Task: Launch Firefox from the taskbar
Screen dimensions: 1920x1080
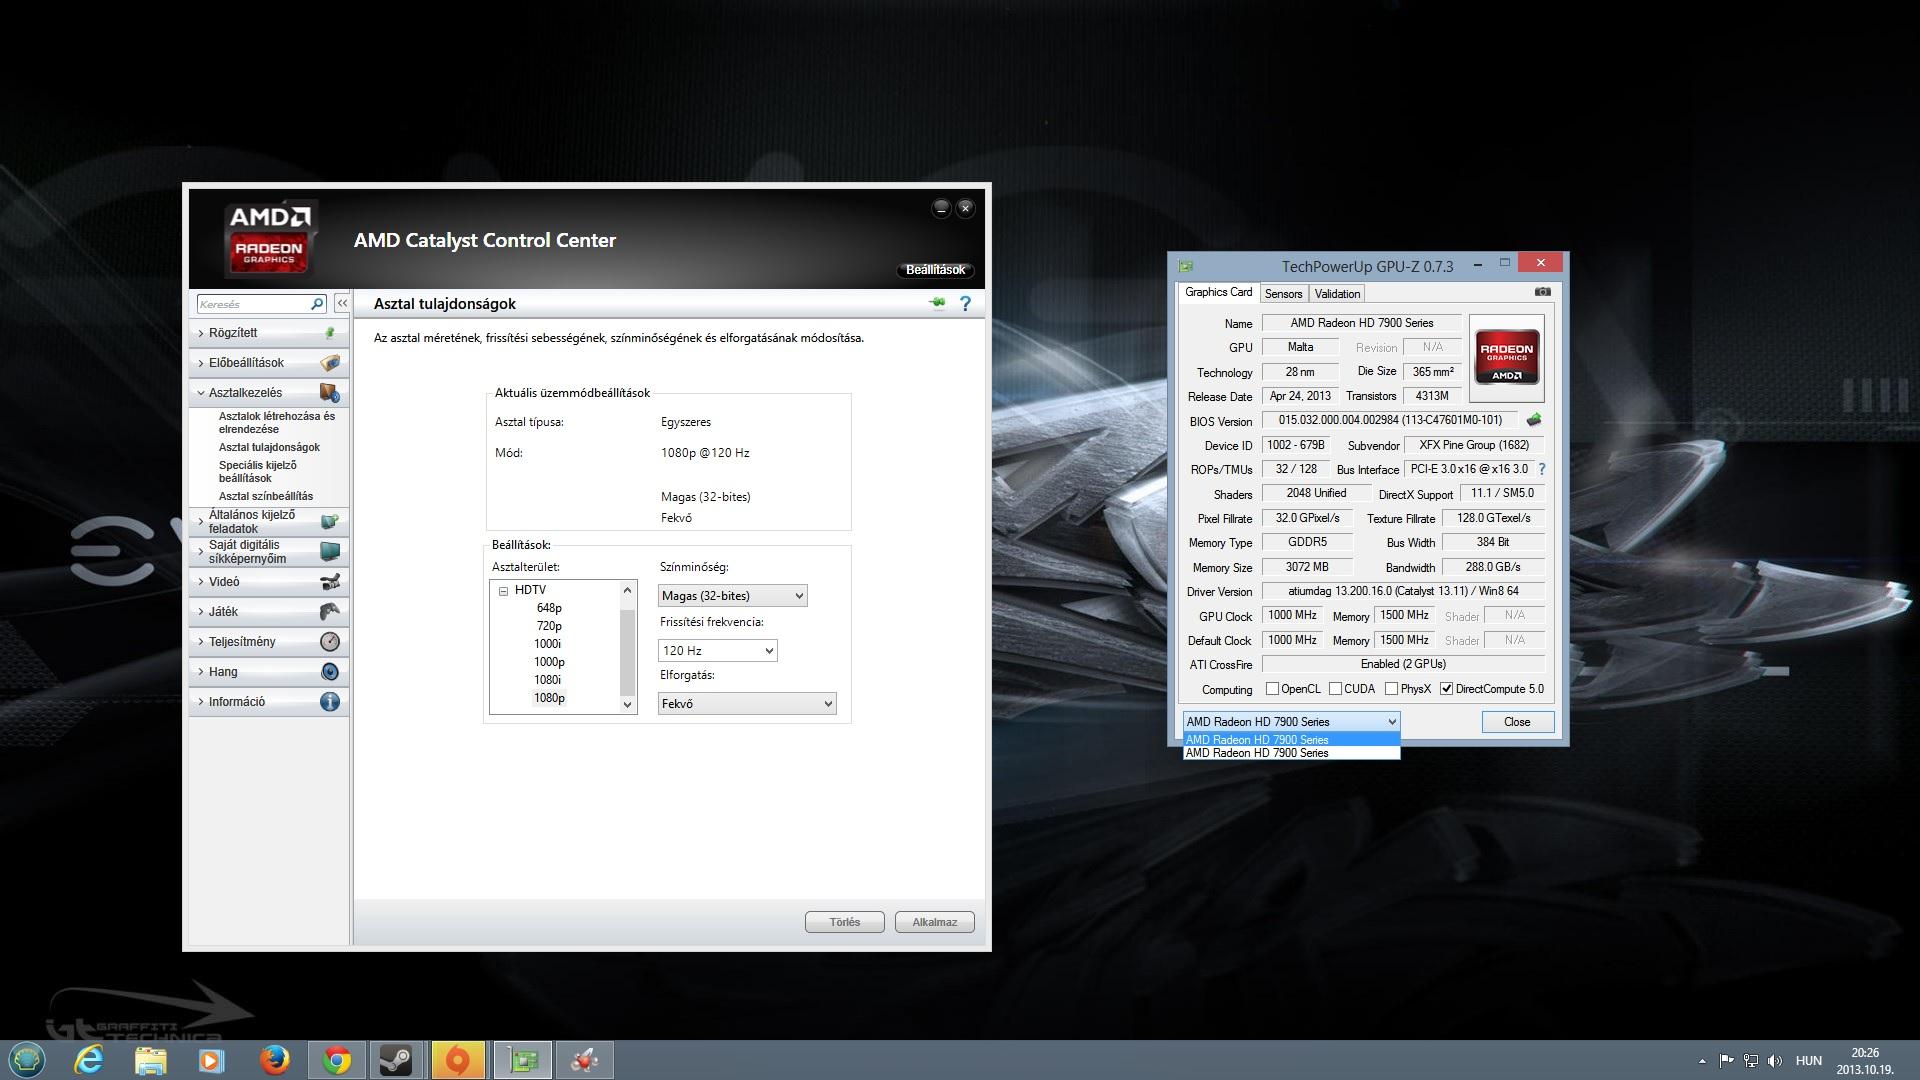Action: click(274, 1060)
